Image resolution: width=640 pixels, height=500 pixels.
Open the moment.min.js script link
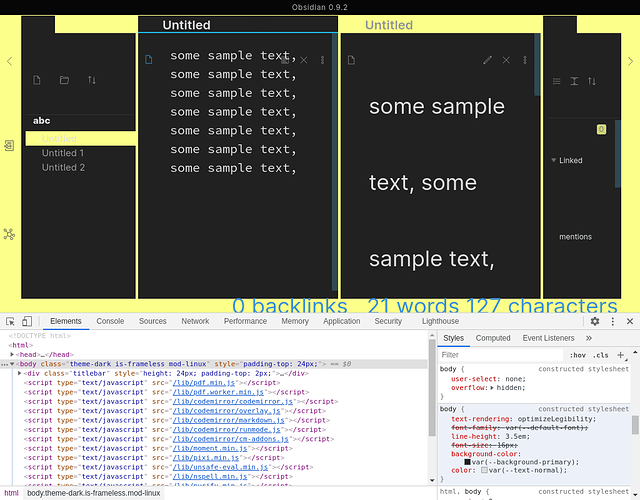click(x=210, y=449)
